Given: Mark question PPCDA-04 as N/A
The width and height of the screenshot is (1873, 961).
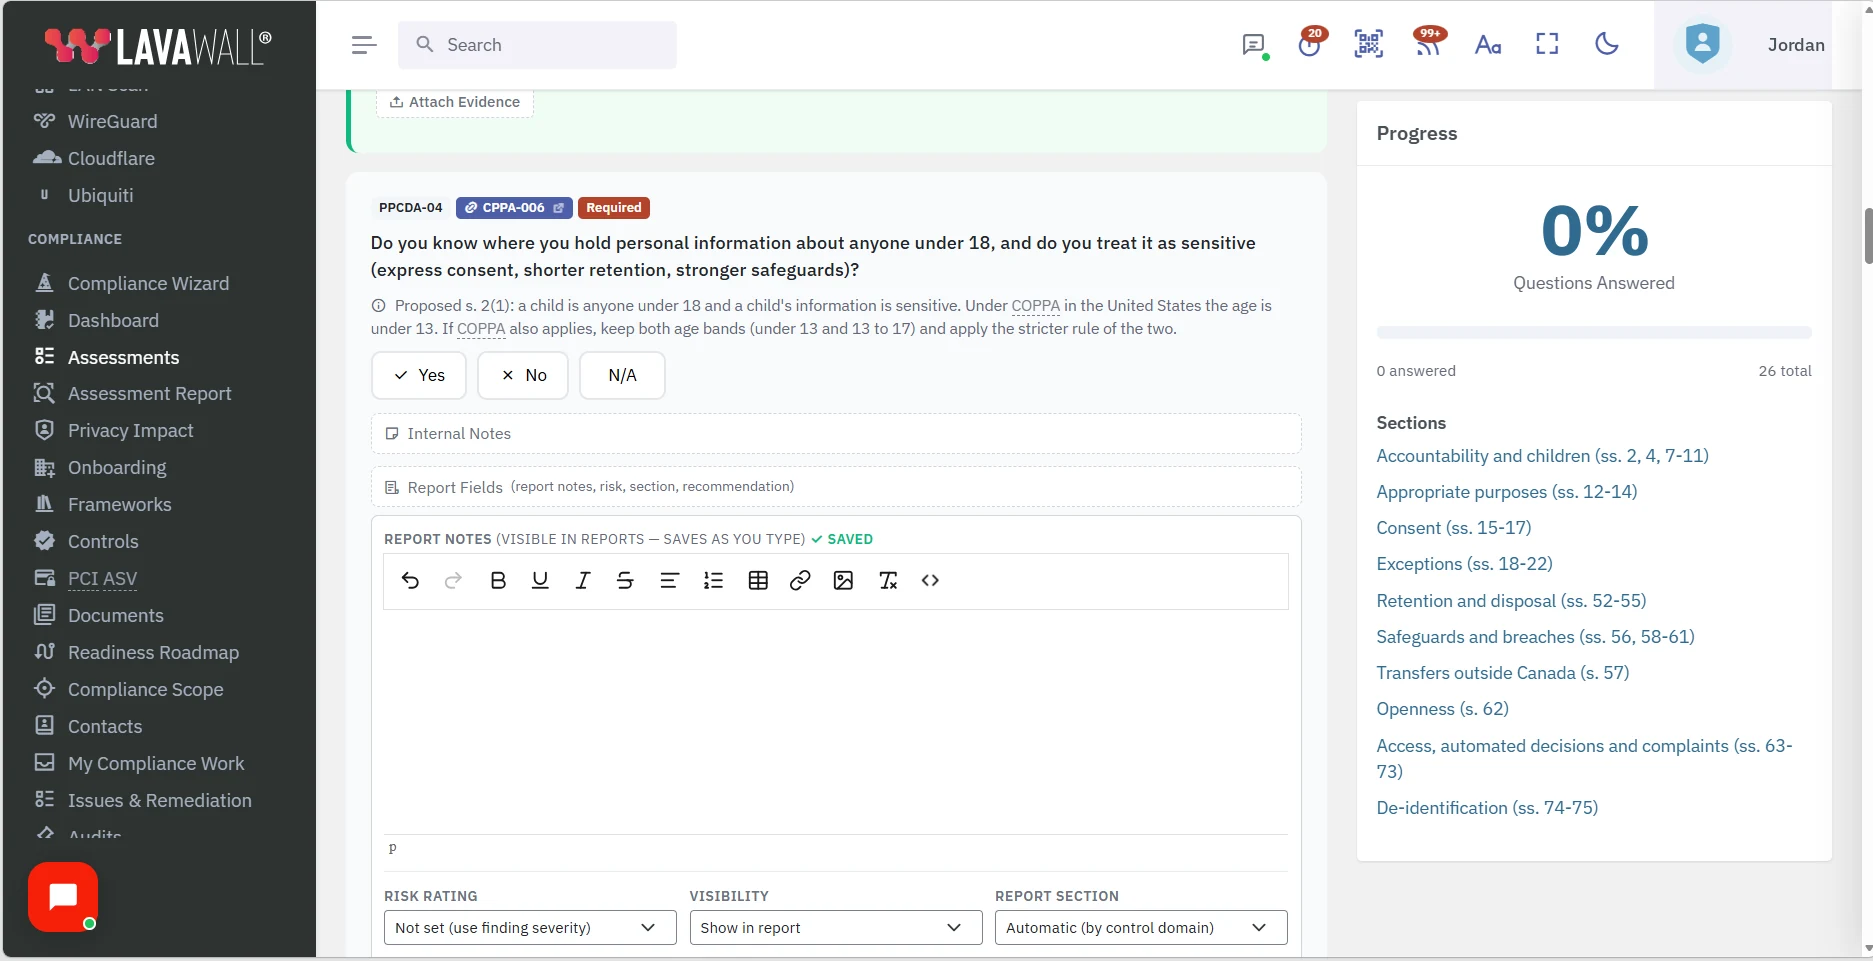Looking at the screenshot, I should (622, 375).
